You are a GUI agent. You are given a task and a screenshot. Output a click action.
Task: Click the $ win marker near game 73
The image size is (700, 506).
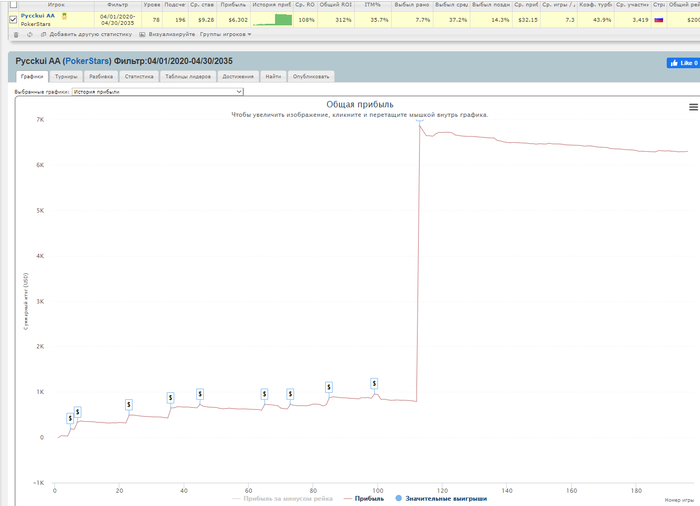(290, 394)
